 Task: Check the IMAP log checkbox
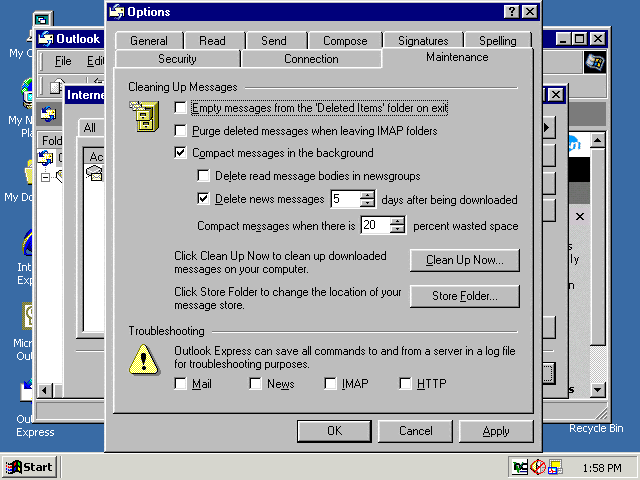tap(330, 384)
